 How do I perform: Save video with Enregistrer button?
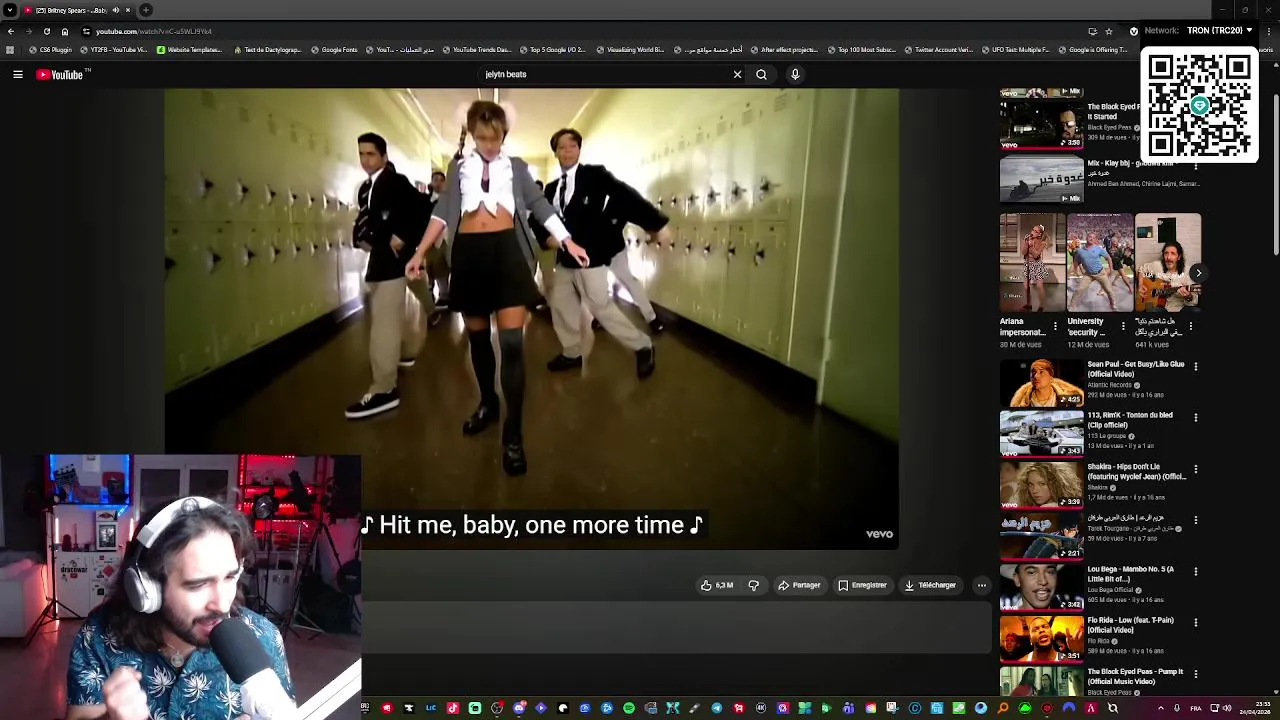[x=862, y=585]
